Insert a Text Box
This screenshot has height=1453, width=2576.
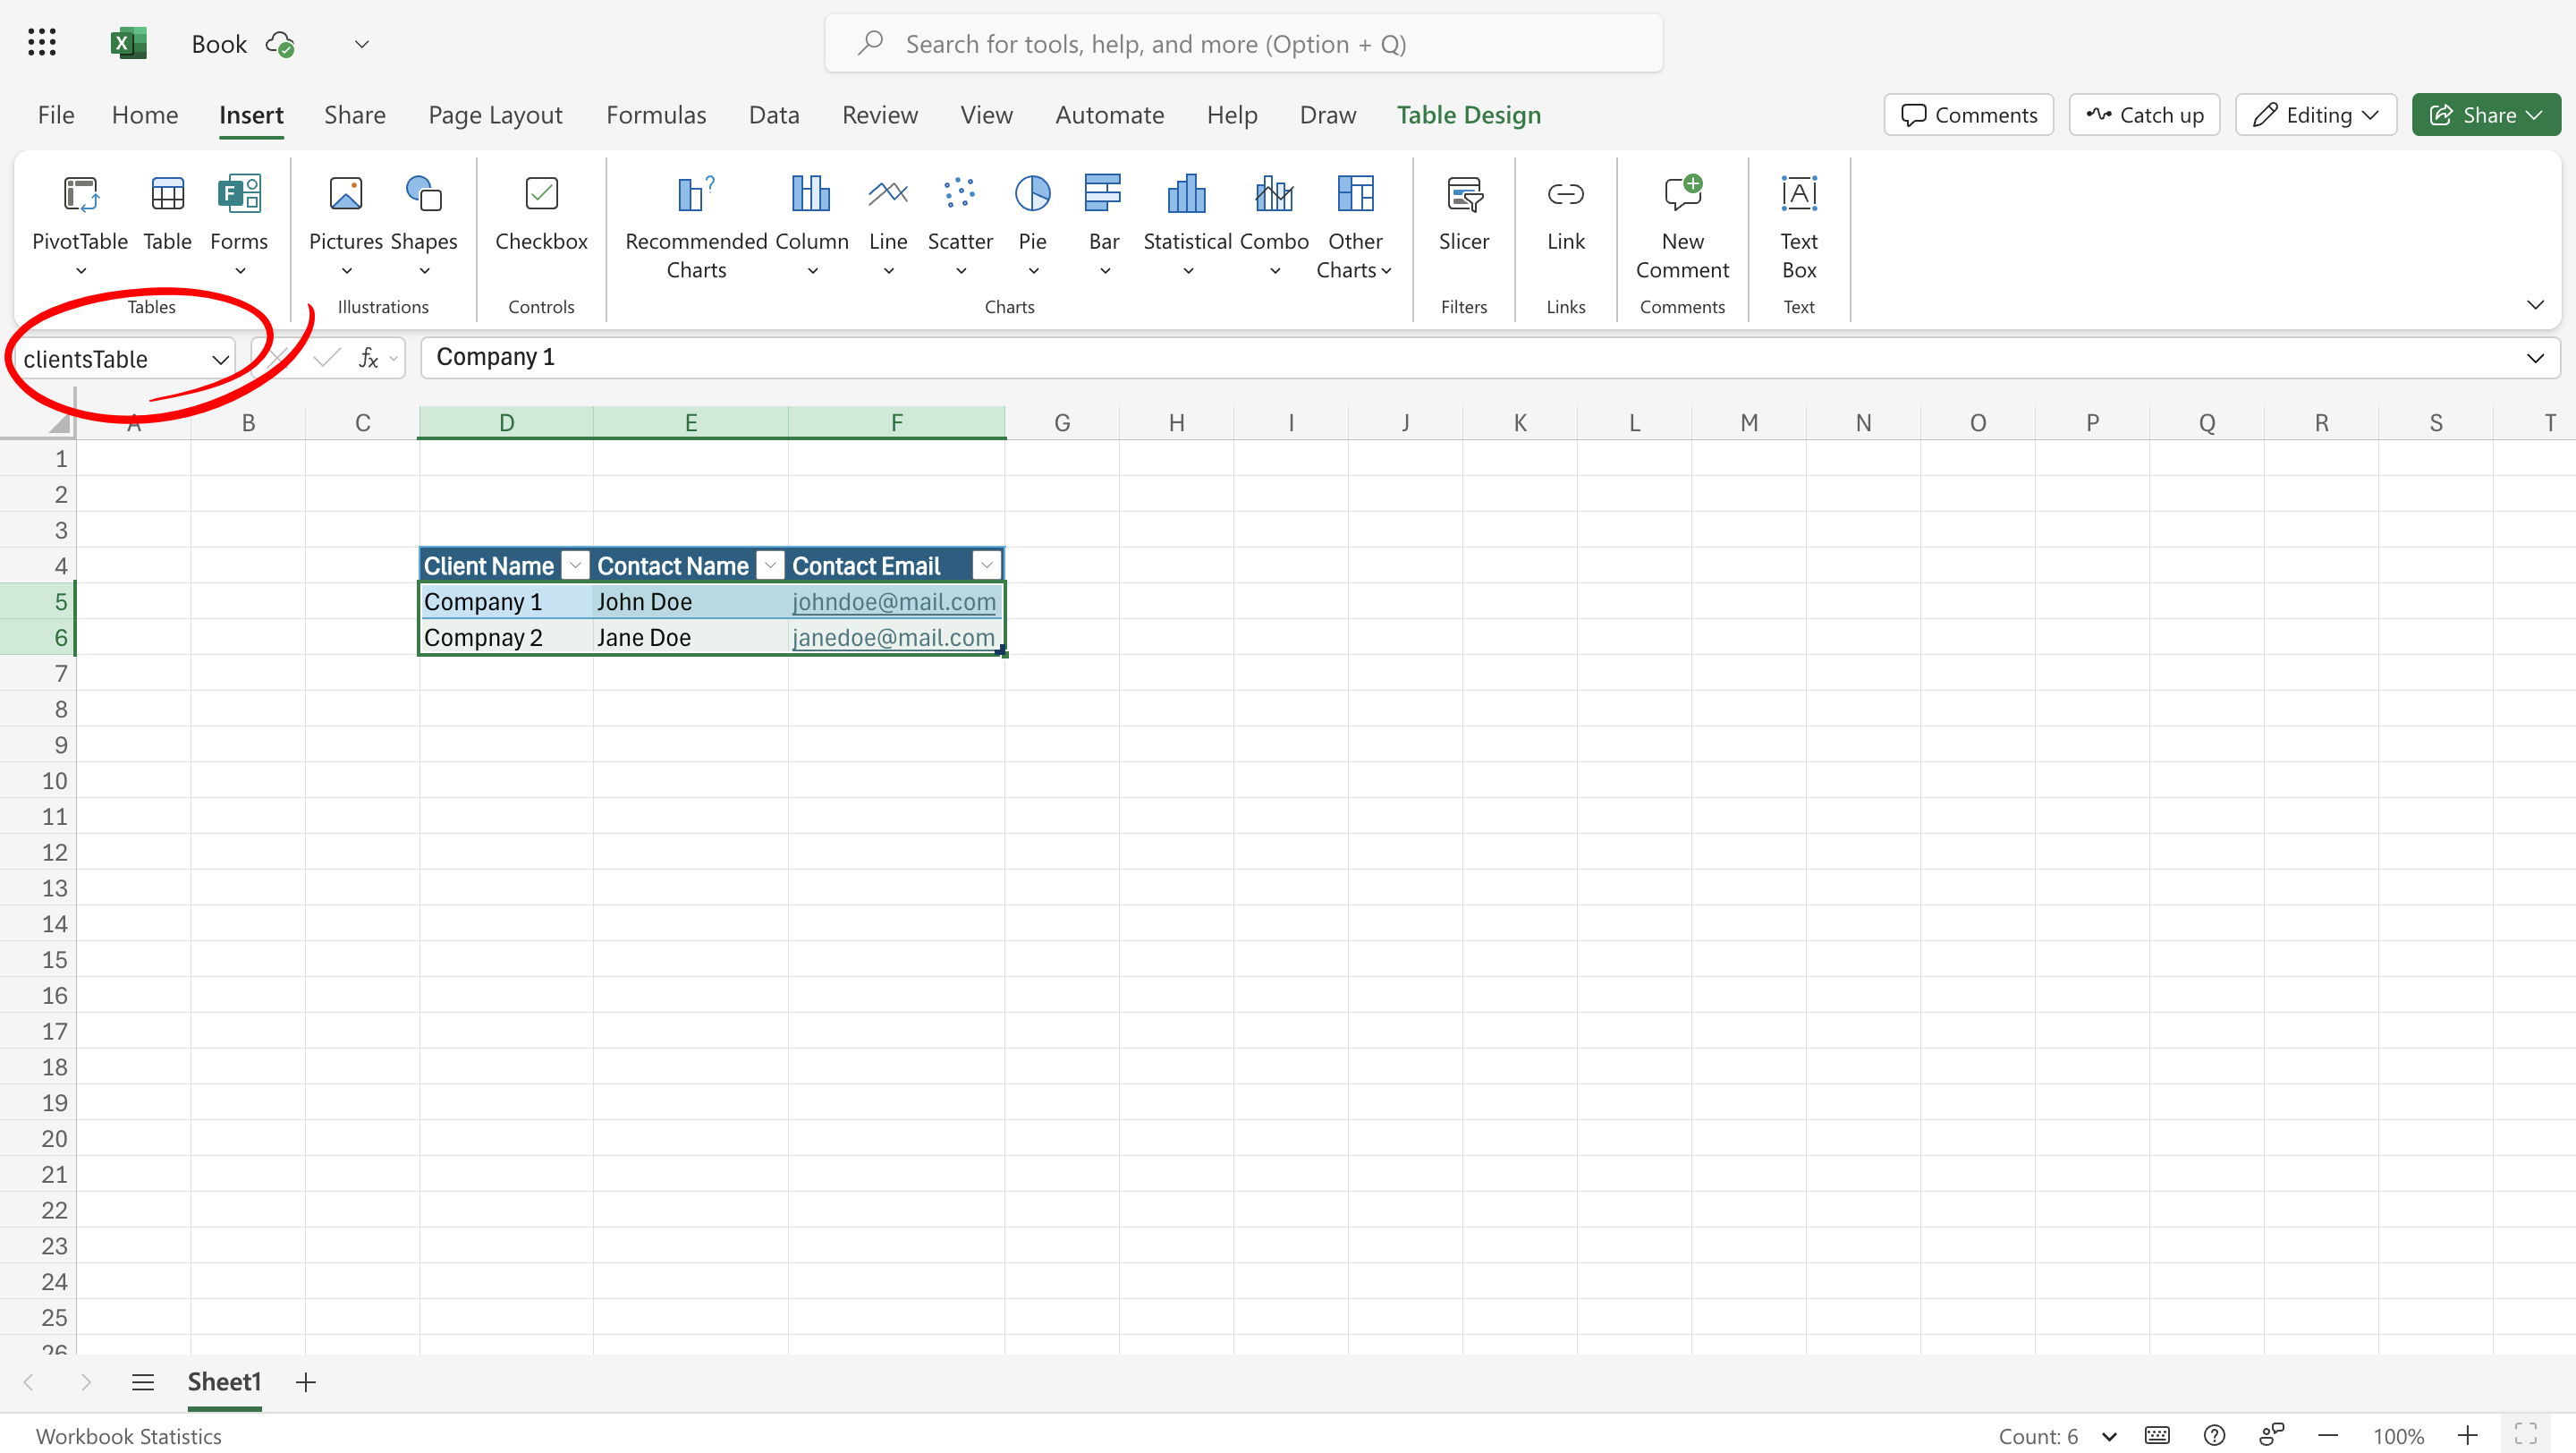[x=1798, y=225]
